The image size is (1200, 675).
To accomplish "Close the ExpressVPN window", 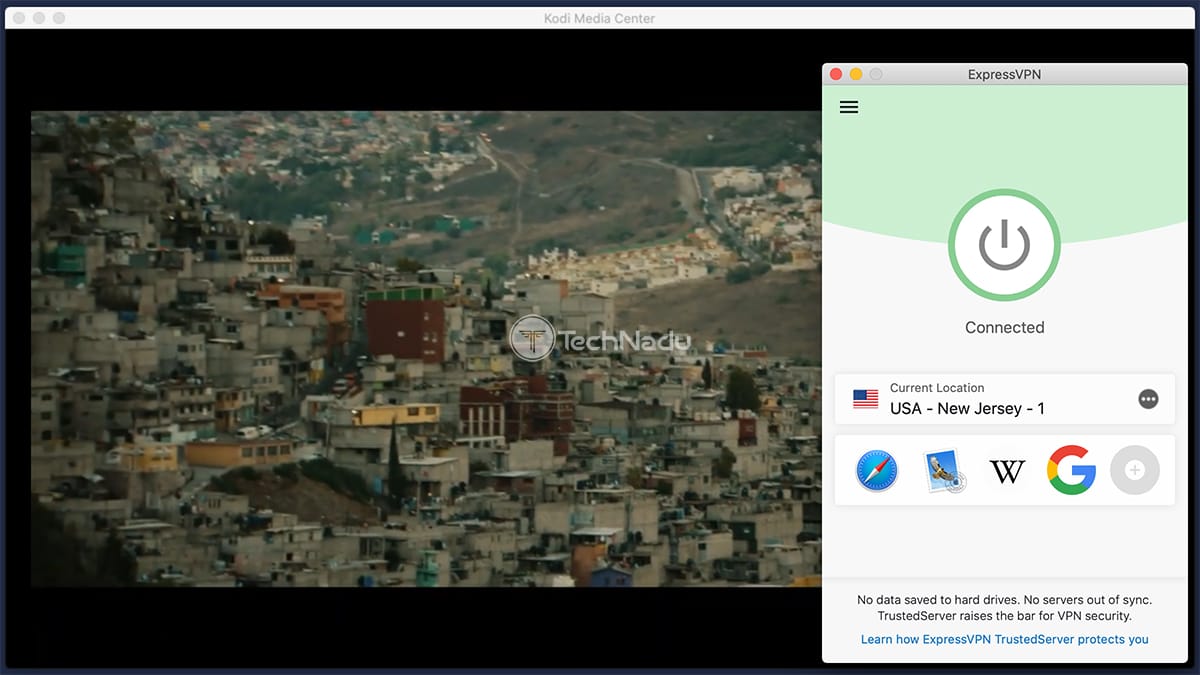I will click(x=837, y=74).
